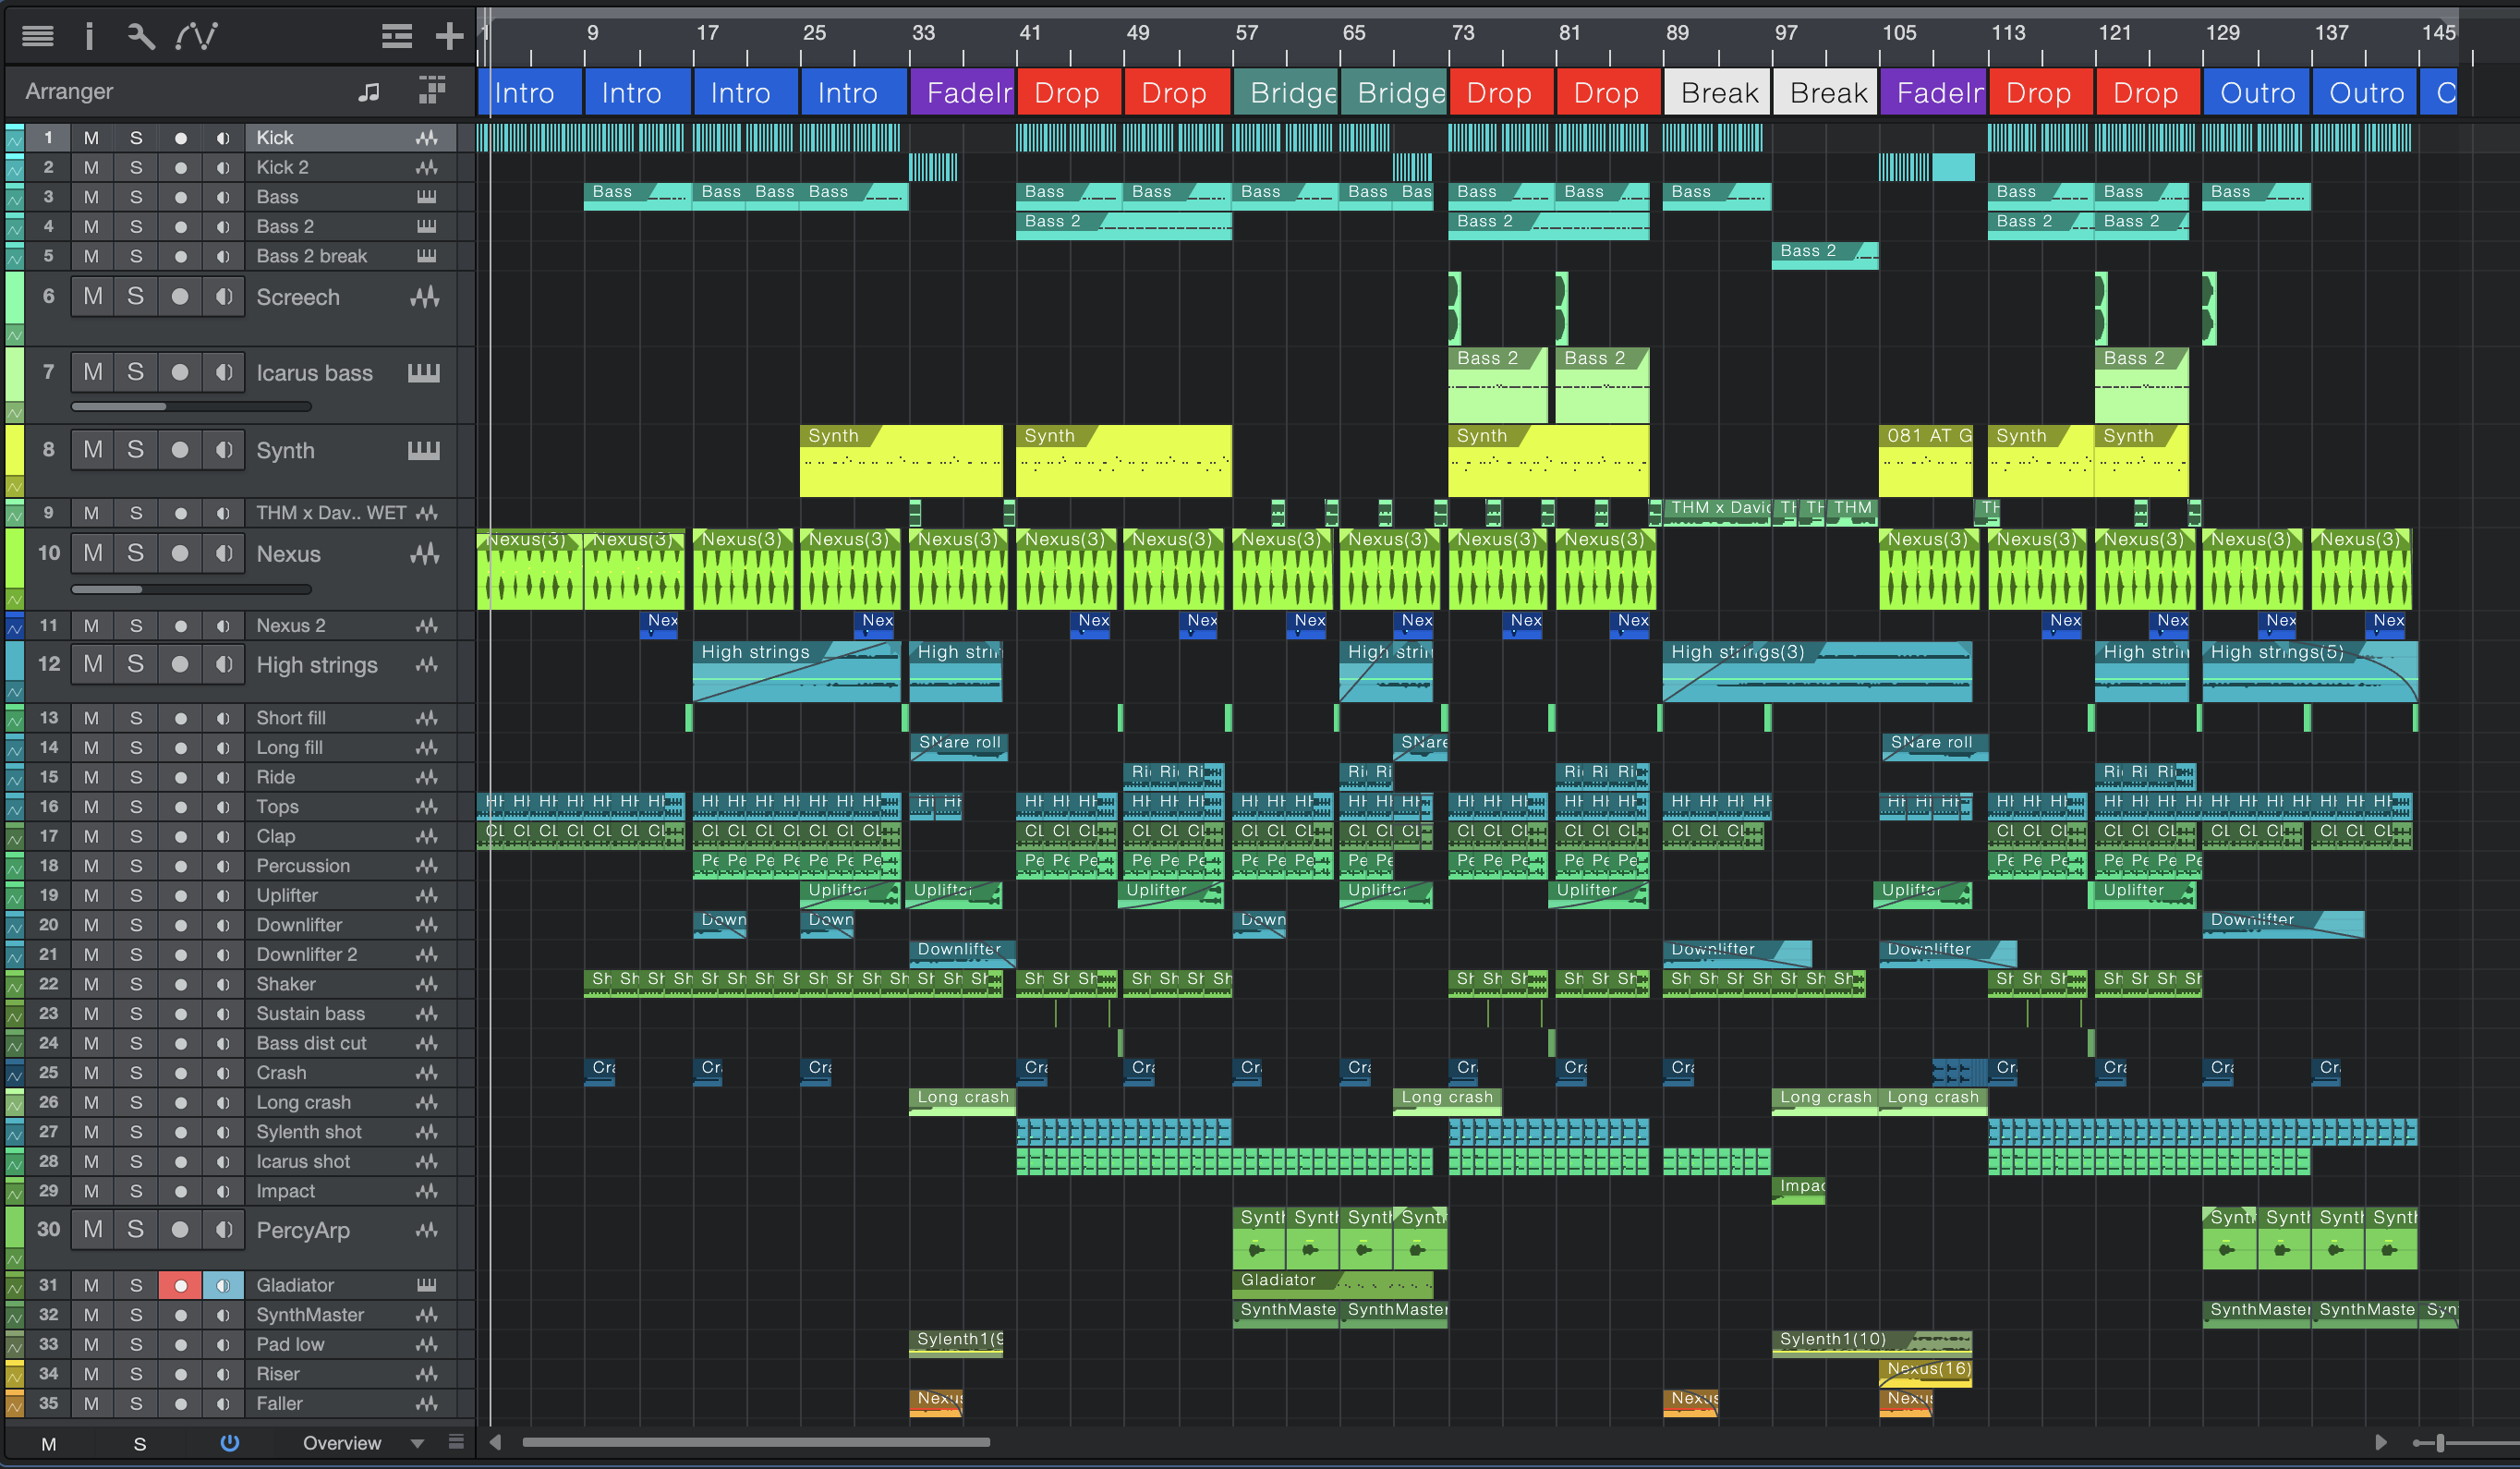The height and width of the screenshot is (1469, 2520).
Task: Disable record arm on Gladiator track
Action: 180,1285
